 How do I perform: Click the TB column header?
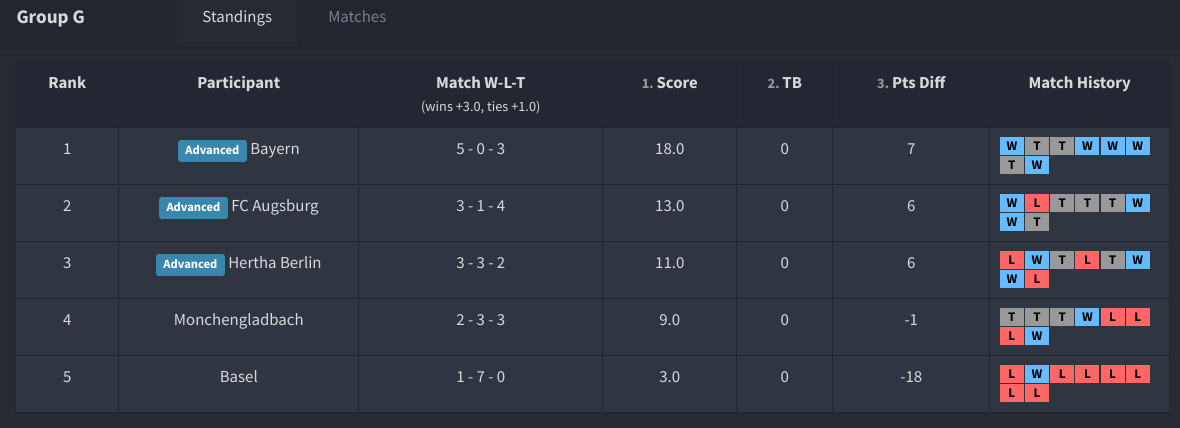click(791, 83)
